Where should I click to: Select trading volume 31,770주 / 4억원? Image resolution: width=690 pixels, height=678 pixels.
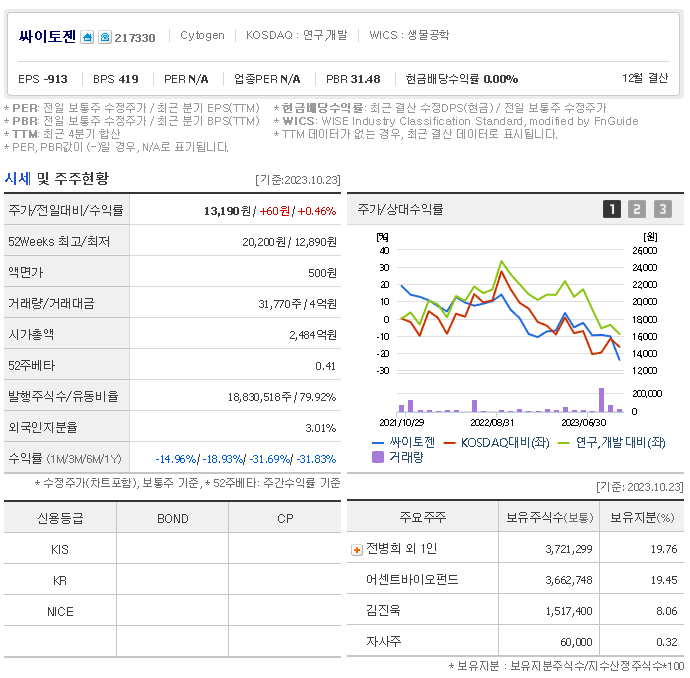[x=297, y=304]
